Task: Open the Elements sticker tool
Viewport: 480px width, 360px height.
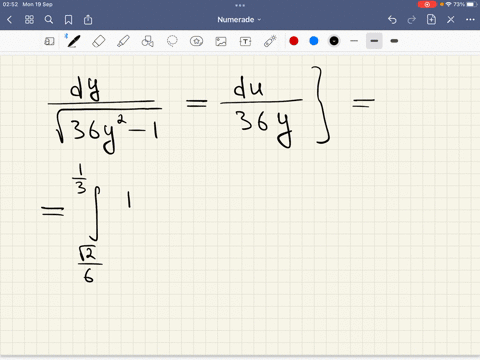Action: click(x=196, y=41)
